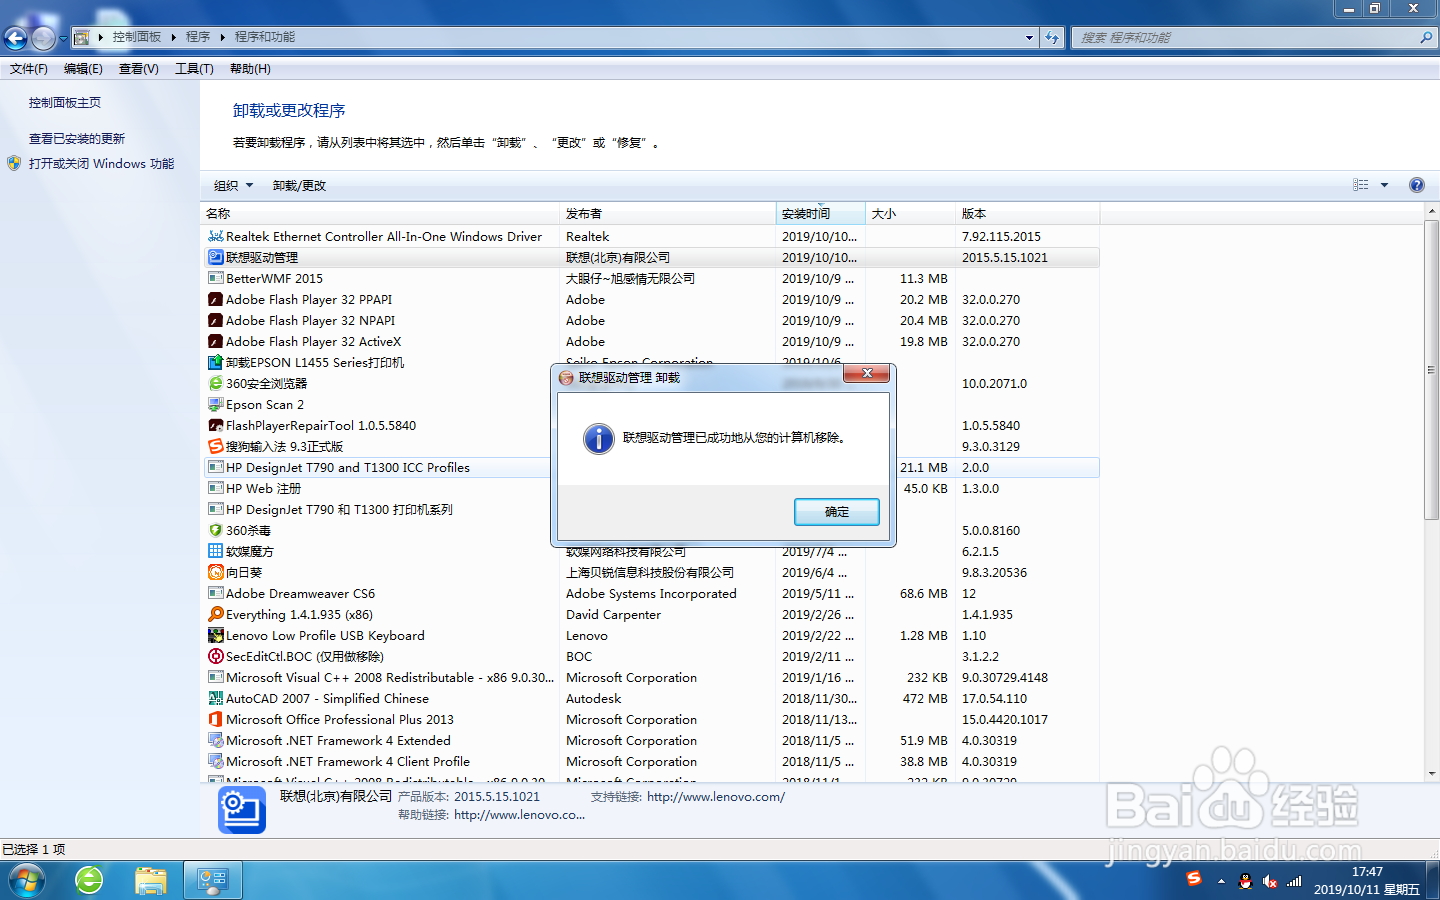This screenshot has height=900, width=1440.
Task: Click the refresh icon in address bar
Action: point(1052,37)
